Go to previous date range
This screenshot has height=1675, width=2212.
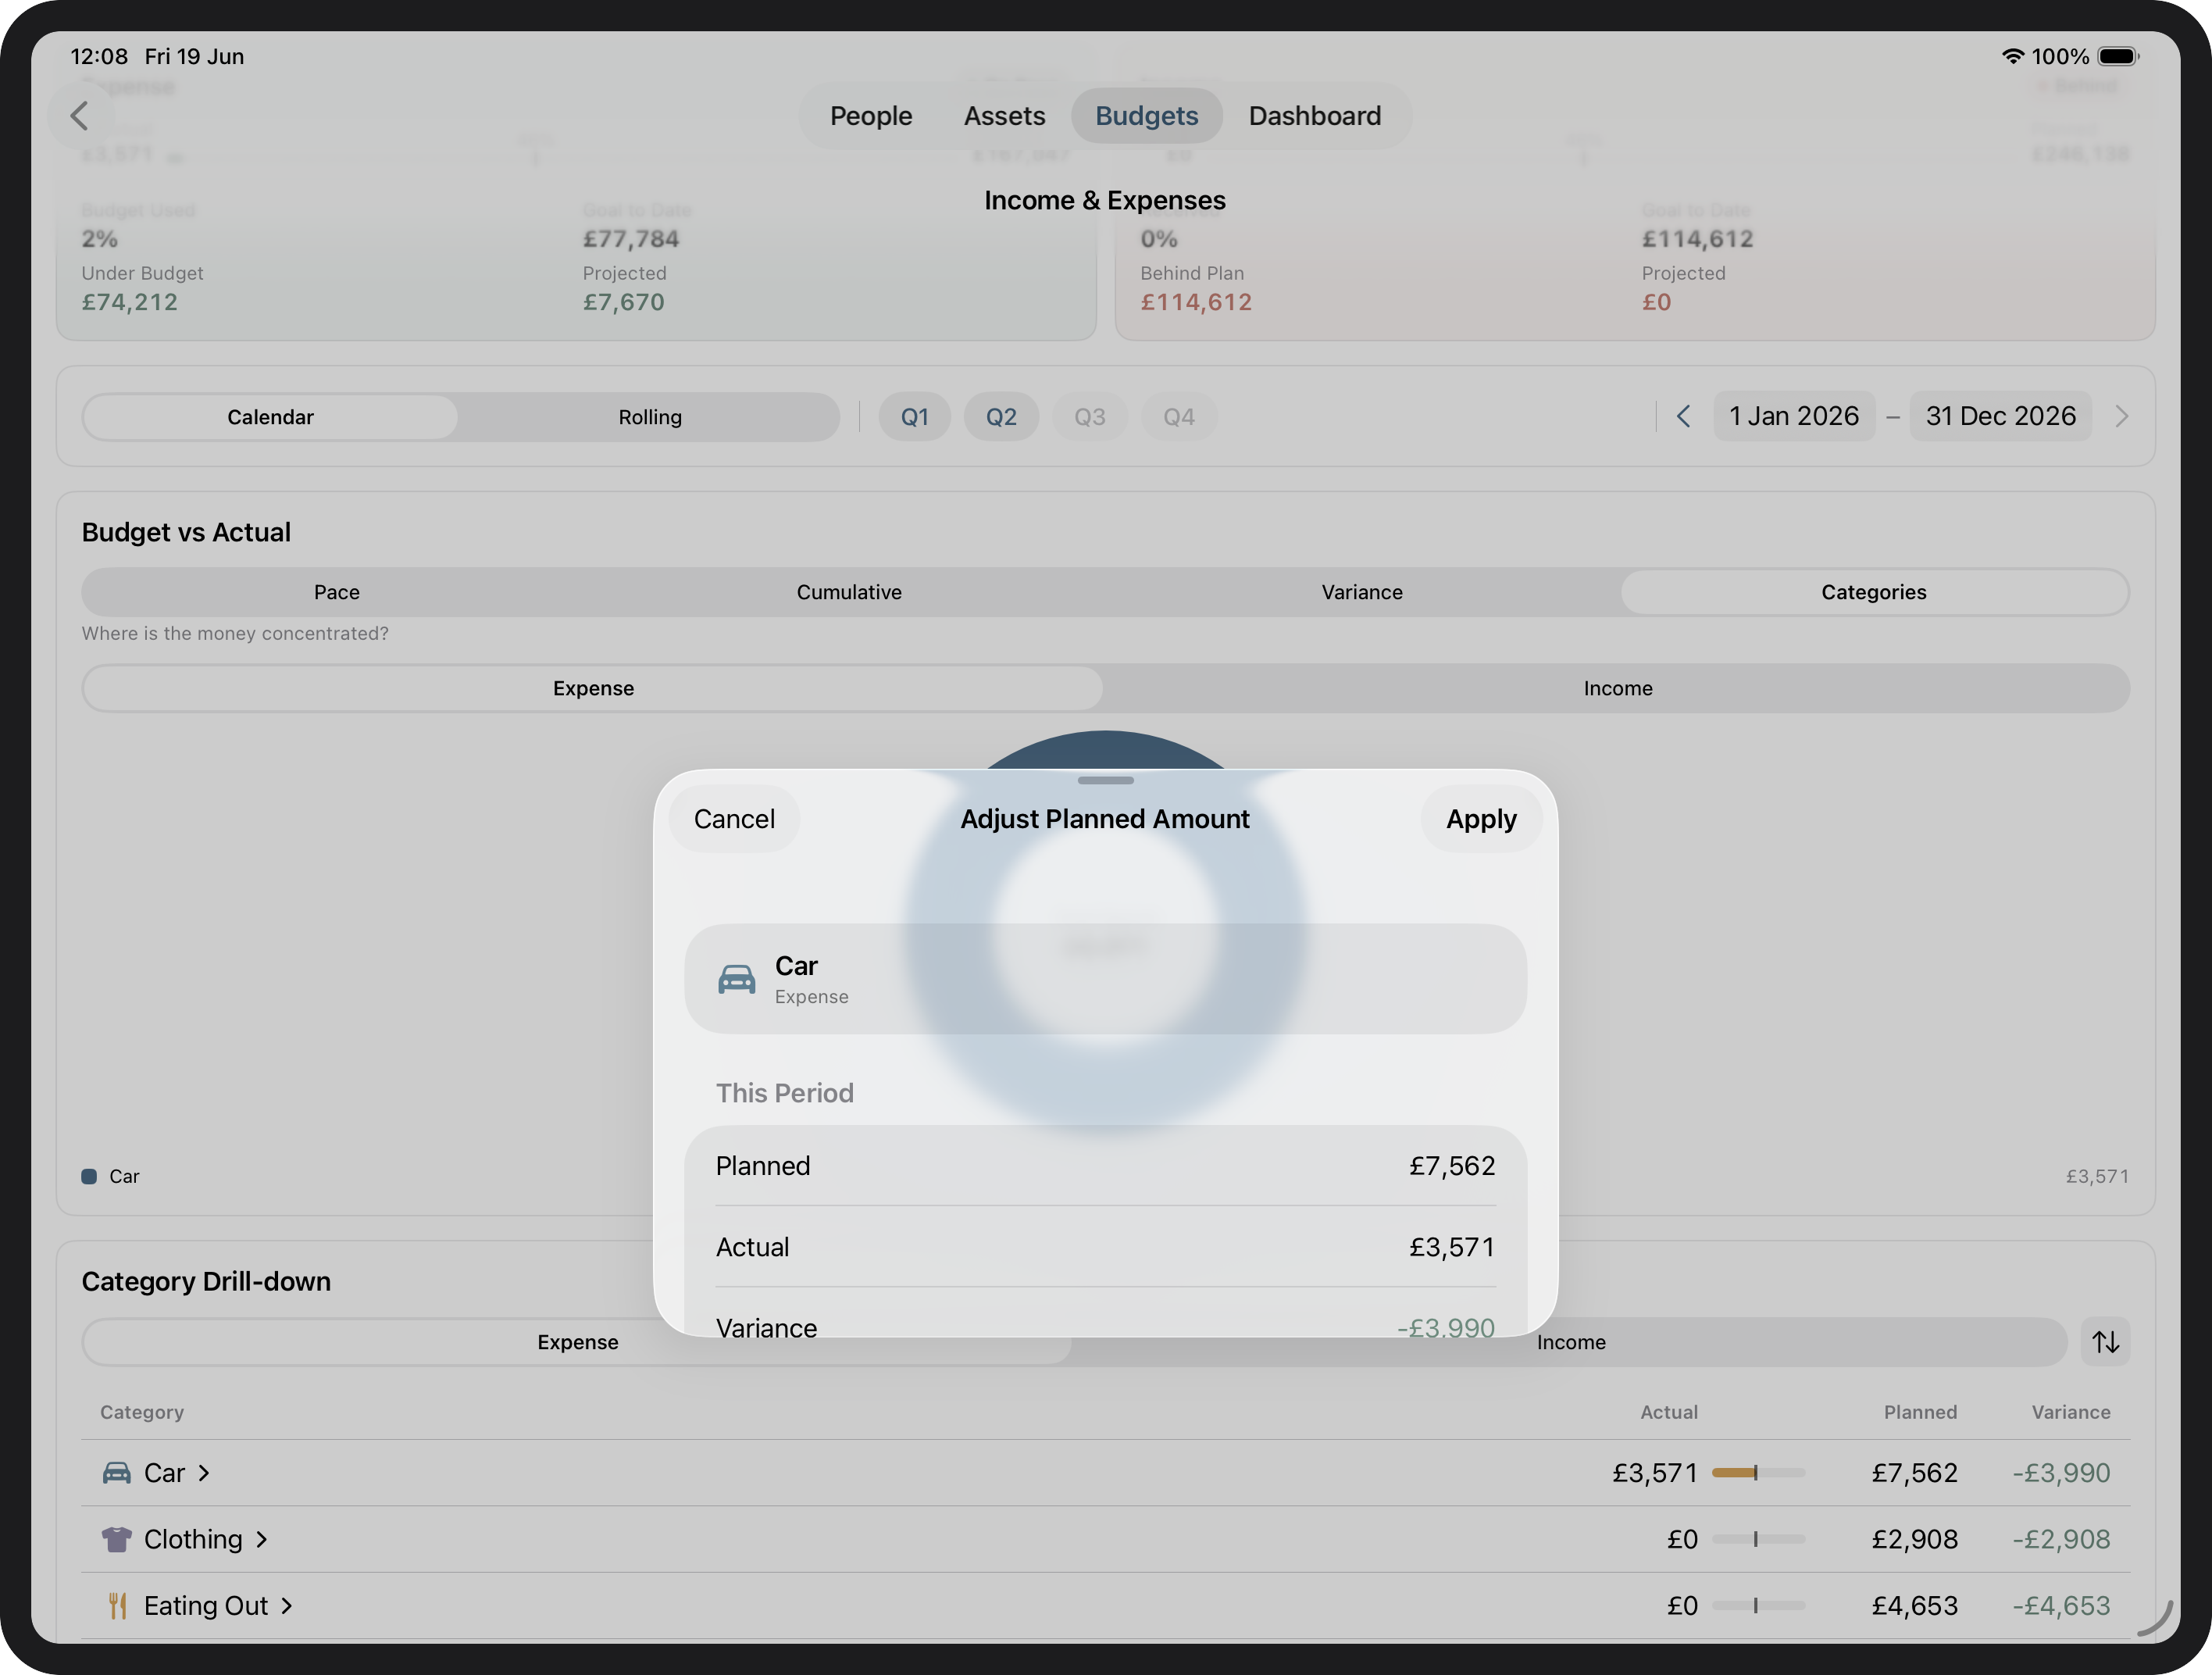[x=1683, y=417]
